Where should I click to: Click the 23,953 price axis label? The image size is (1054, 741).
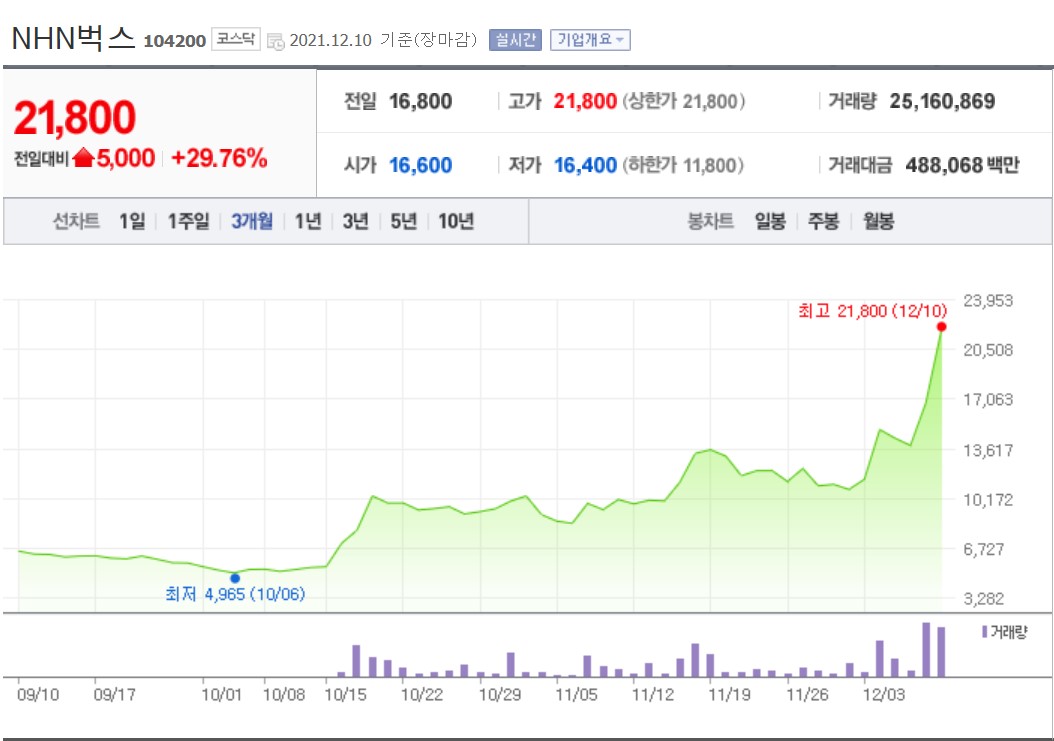(x=988, y=301)
